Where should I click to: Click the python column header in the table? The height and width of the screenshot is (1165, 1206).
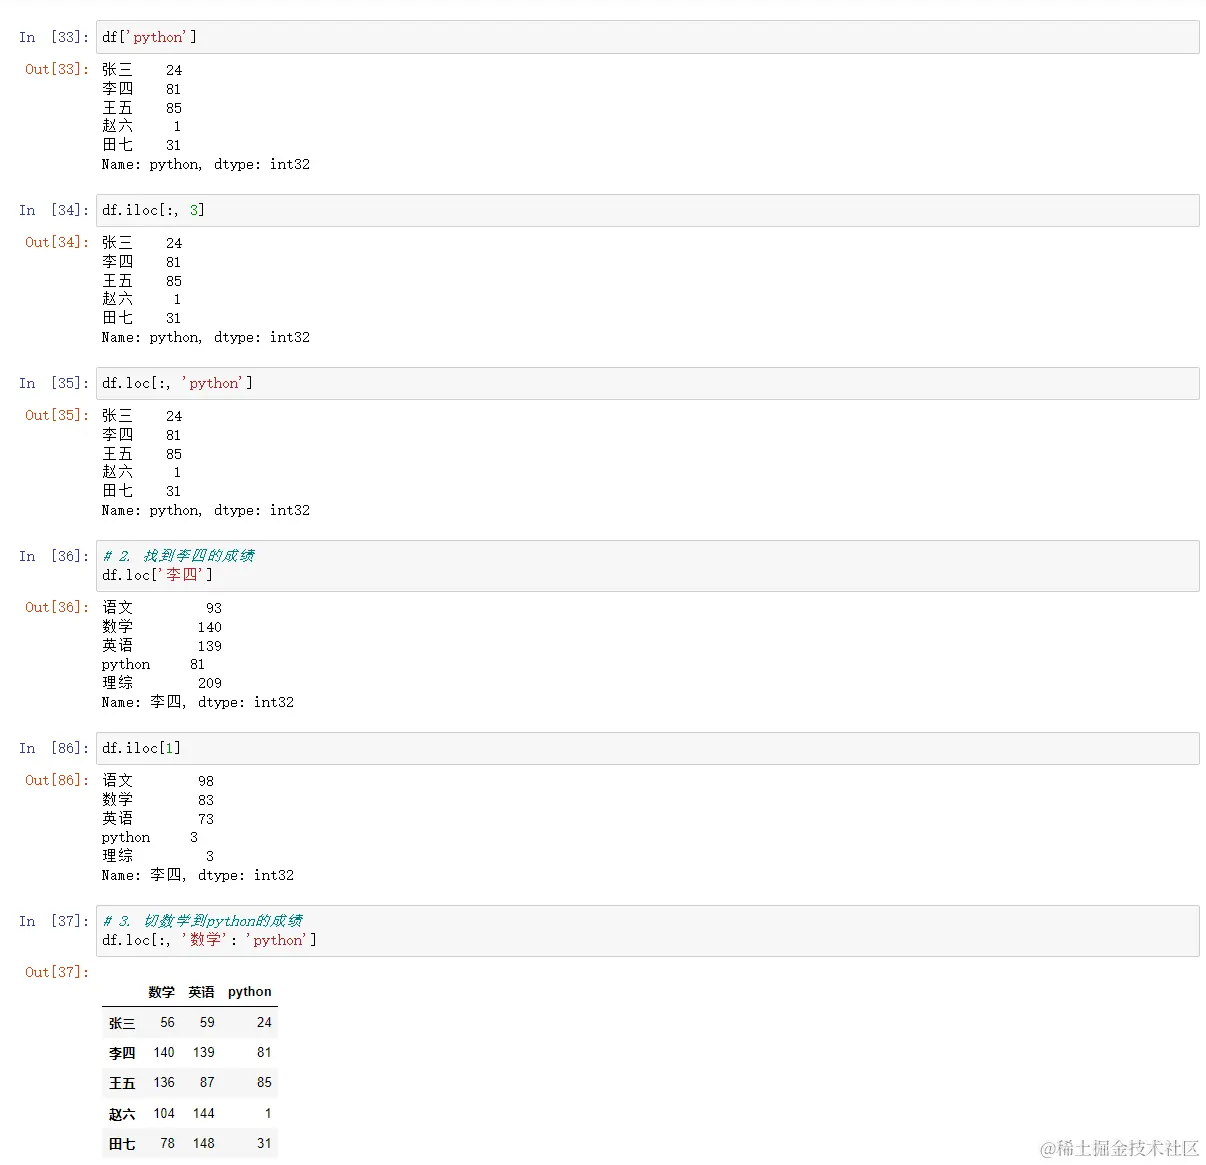point(250,992)
